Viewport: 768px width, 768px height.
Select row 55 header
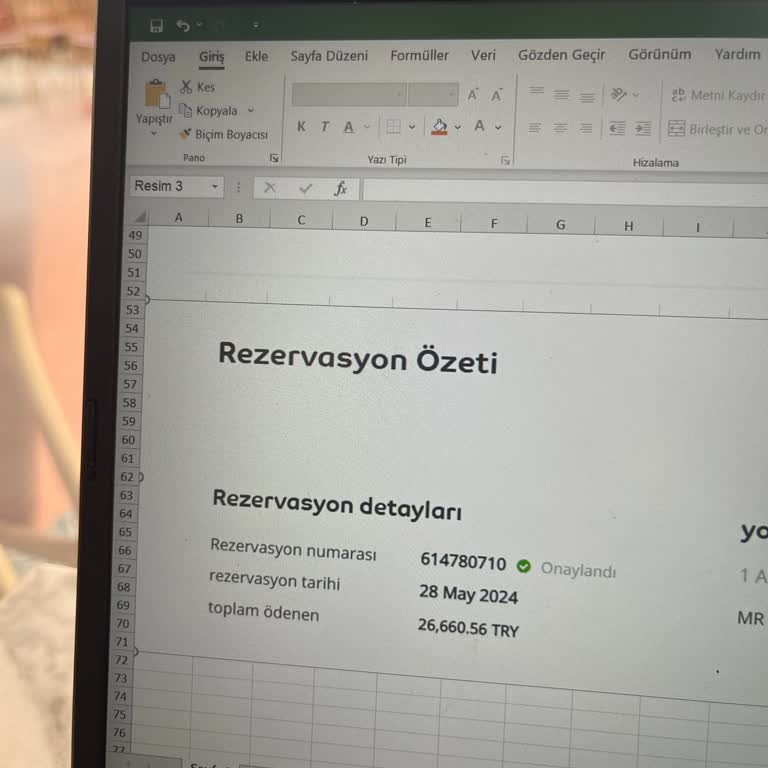(131, 347)
